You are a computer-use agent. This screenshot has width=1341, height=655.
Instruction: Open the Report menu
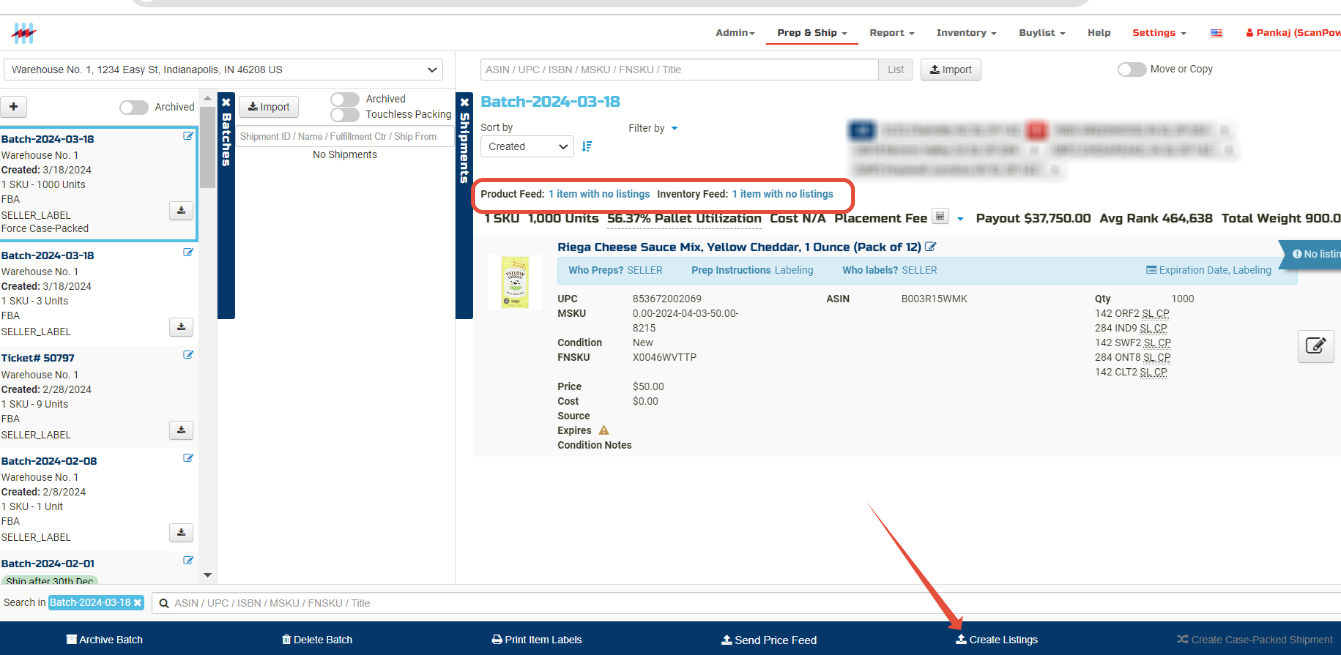point(891,33)
